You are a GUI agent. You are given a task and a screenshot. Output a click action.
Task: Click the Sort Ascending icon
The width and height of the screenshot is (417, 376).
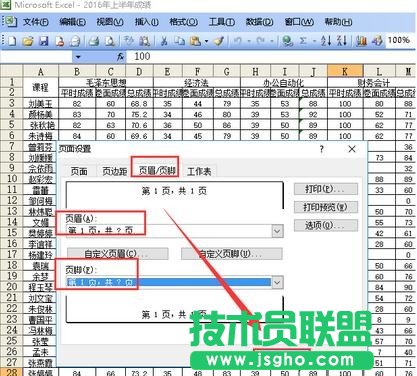click(x=326, y=41)
